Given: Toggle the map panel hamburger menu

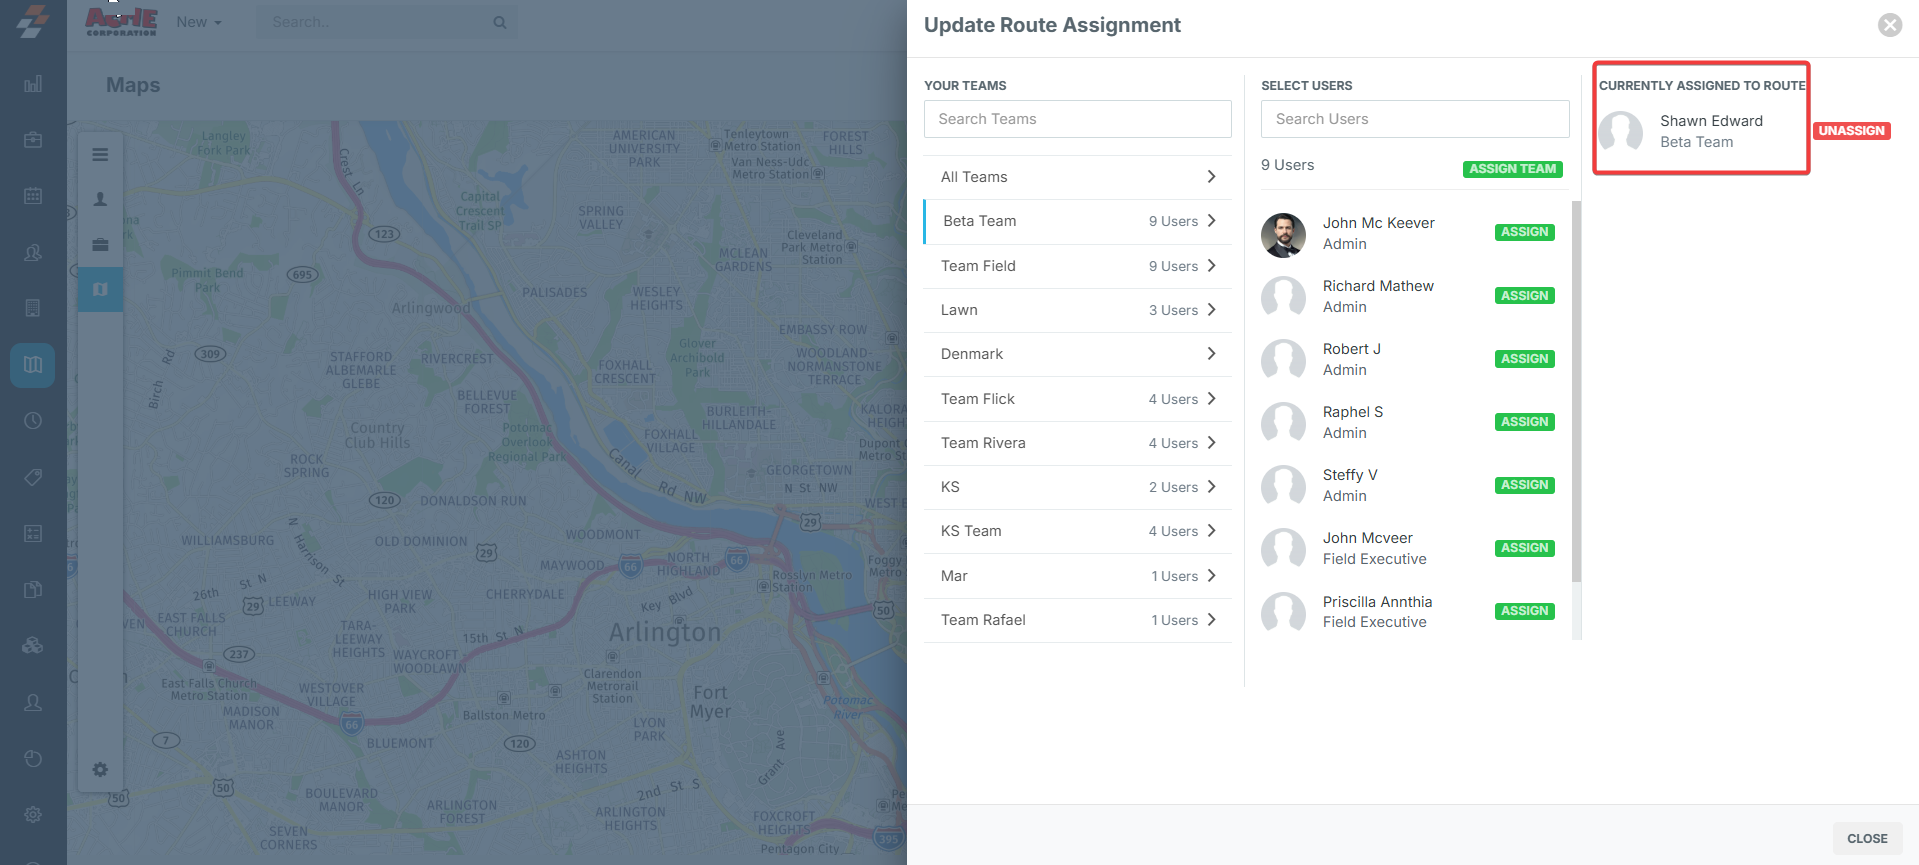Looking at the screenshot, I should [x=100, y=155].
